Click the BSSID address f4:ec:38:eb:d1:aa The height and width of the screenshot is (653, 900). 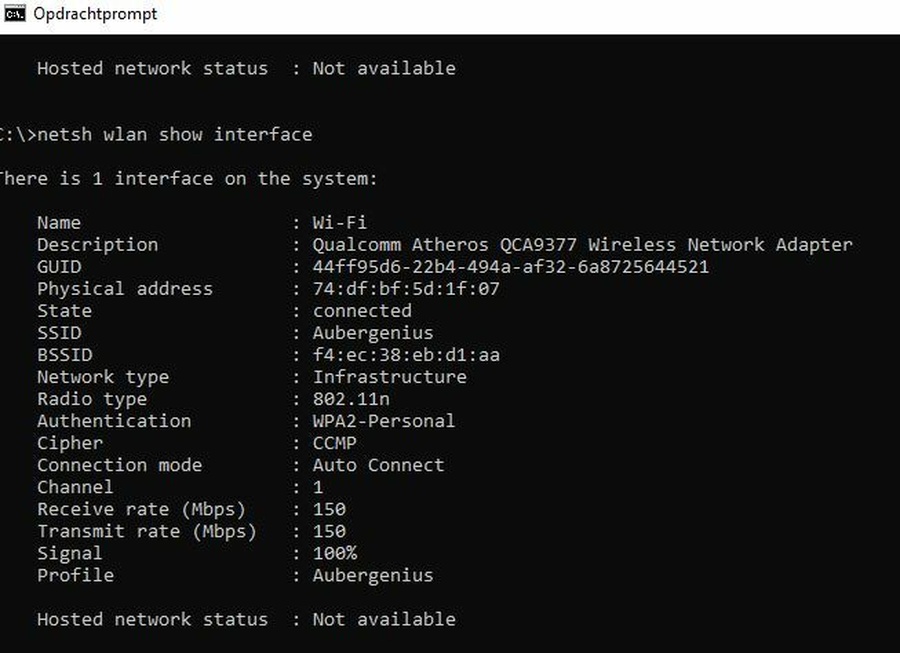(406, 355)
